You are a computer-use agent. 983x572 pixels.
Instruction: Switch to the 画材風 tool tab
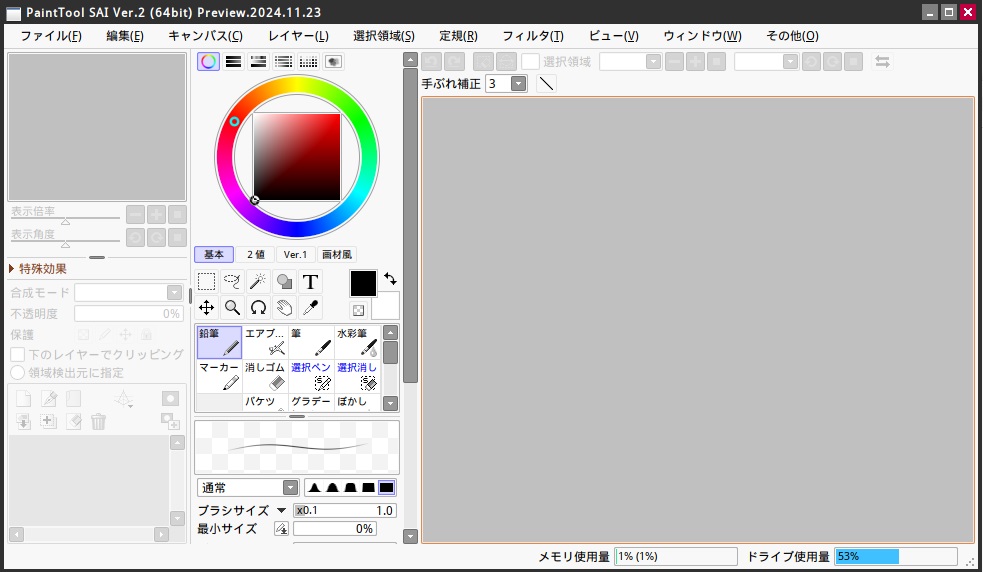point(337,255)
